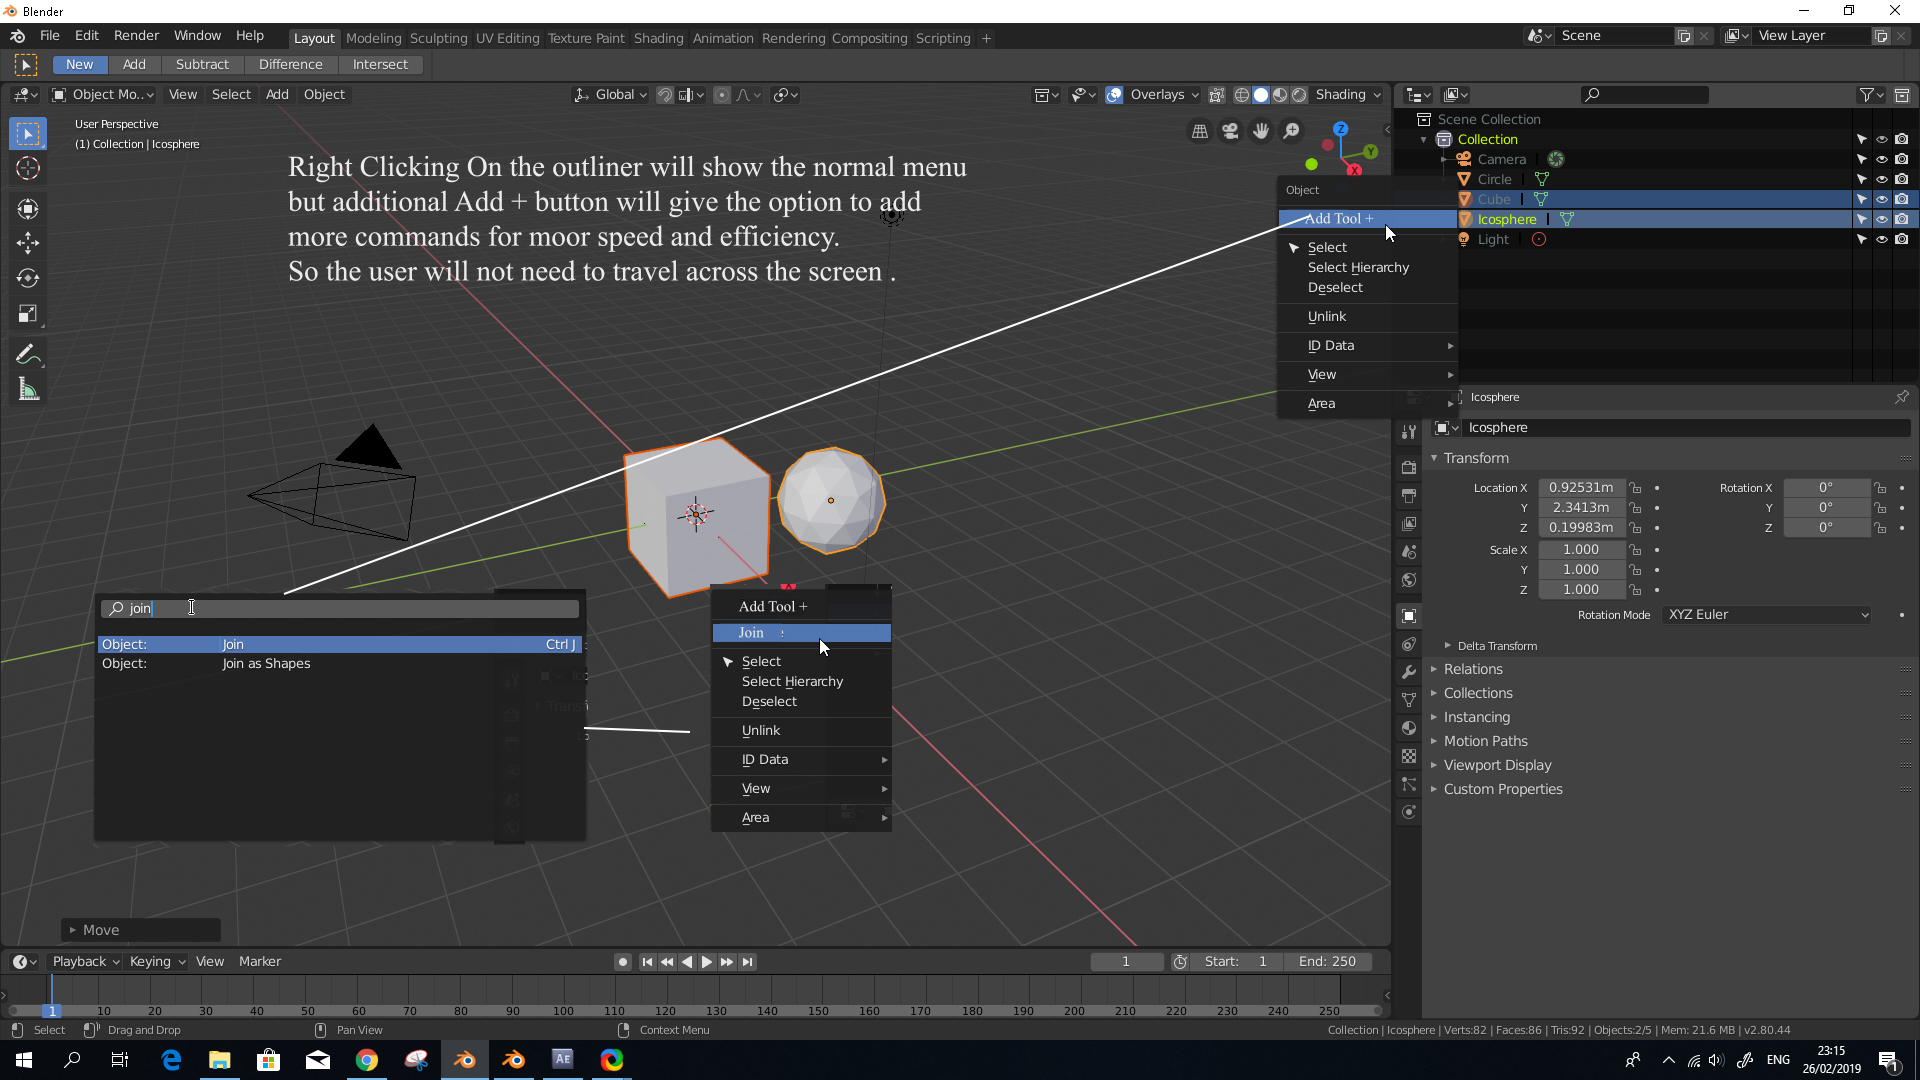Screen dimensions: 1920x1080
Task: Open the Material properties tab
Action: [1409, 728]
